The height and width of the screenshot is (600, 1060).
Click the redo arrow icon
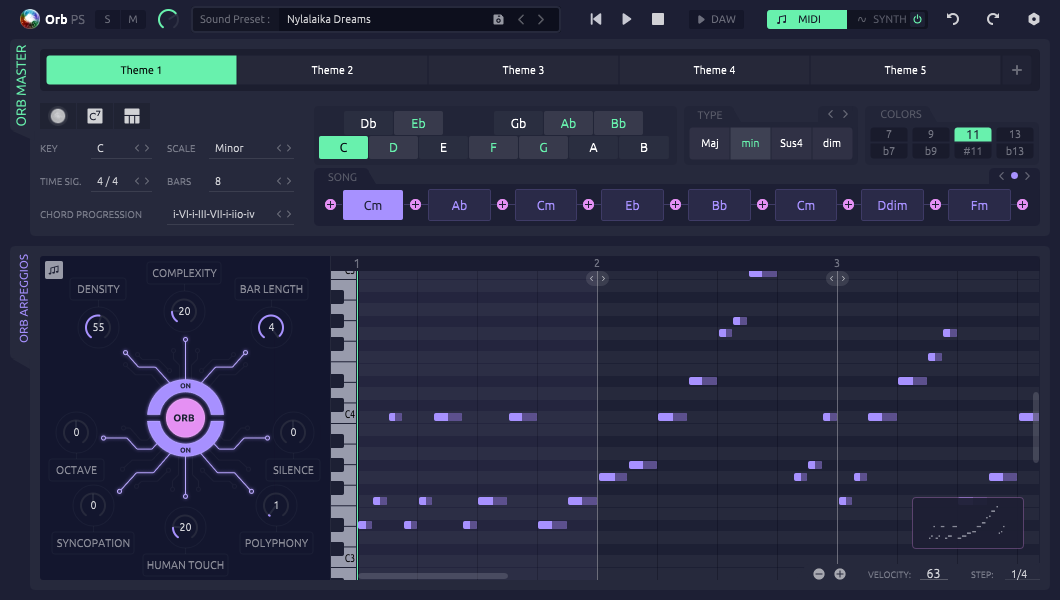click(993, 19)
